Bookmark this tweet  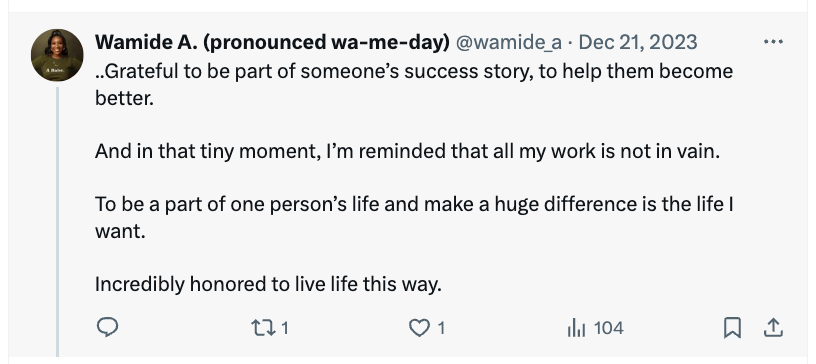(732, 328)
